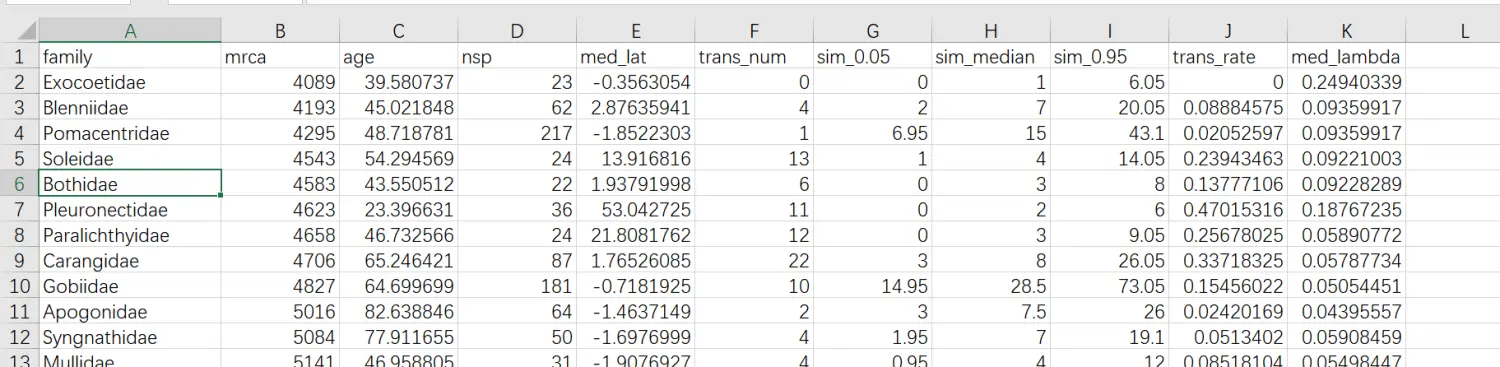The width and height of the screenshot is (1500, 367).
Task: Select row 10 header
Action: point(19,286)
